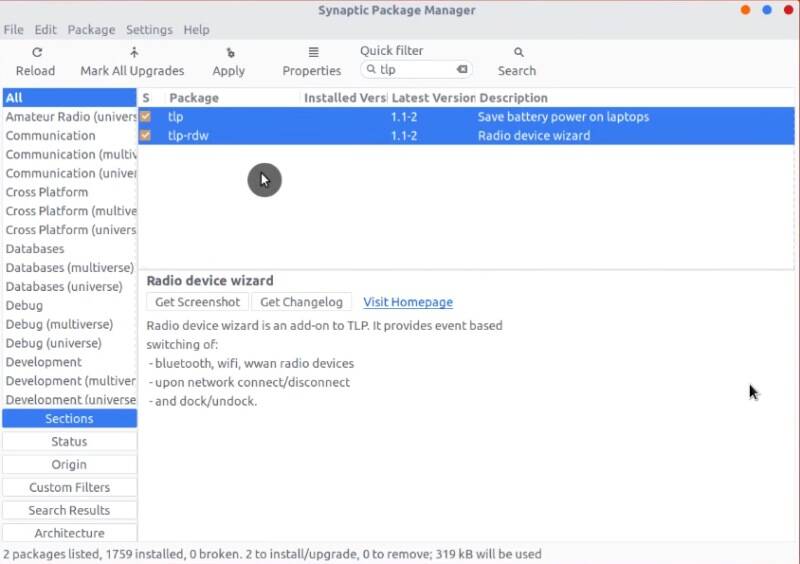Select Databases (universe) section
Screen dimensions: 800x564
point(69,286)
